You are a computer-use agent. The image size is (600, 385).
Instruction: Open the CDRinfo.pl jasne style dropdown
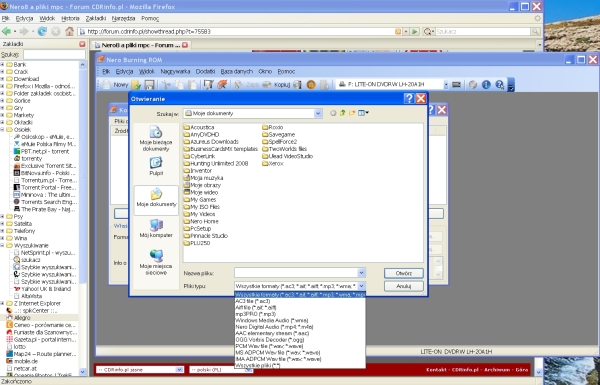(x=179, y=370)
